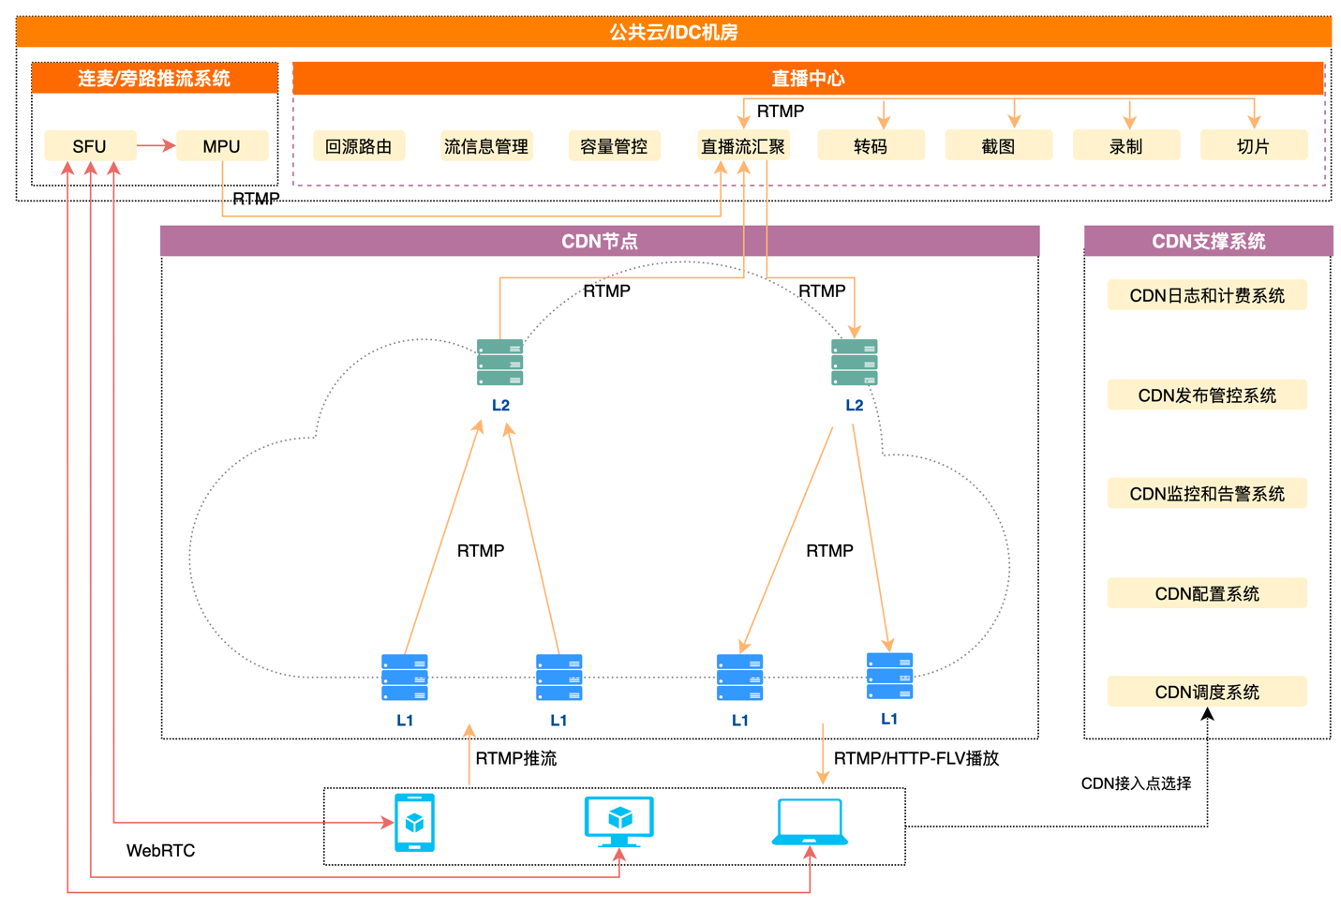Click the CDN支撑系统 header bar
Viewport: 1341px width, 910px height.
(x=1208, y=241)
